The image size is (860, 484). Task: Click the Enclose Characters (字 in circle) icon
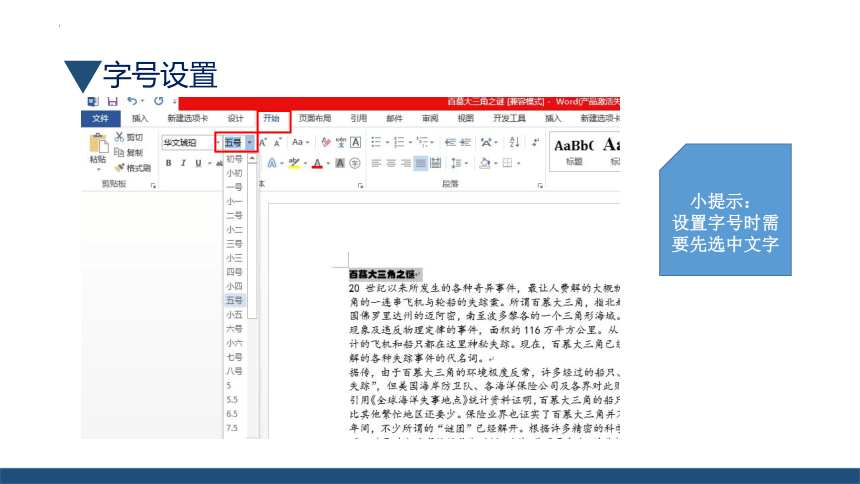(355, 163)
